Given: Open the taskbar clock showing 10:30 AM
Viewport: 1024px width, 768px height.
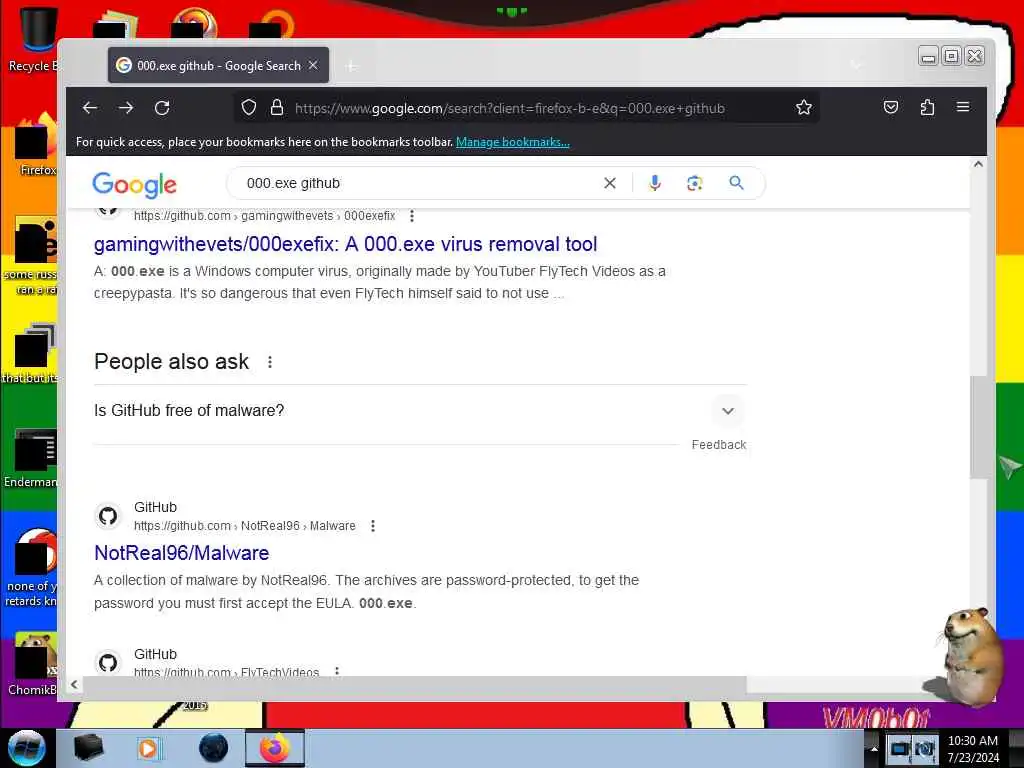Looking at the screenshot, I should 973,749.
